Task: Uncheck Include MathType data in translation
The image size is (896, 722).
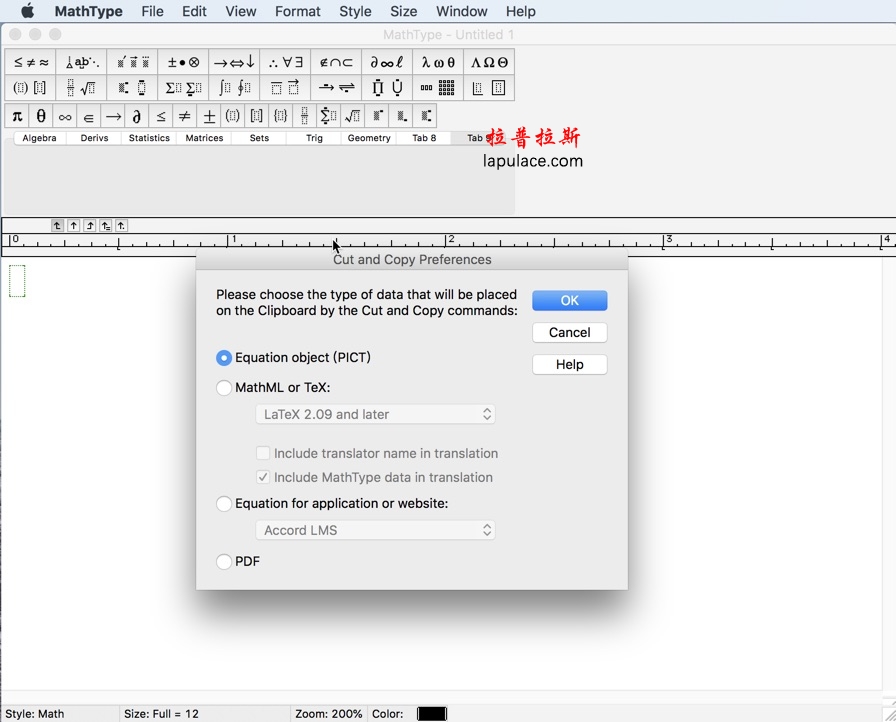Action: [x=263, y=477]
